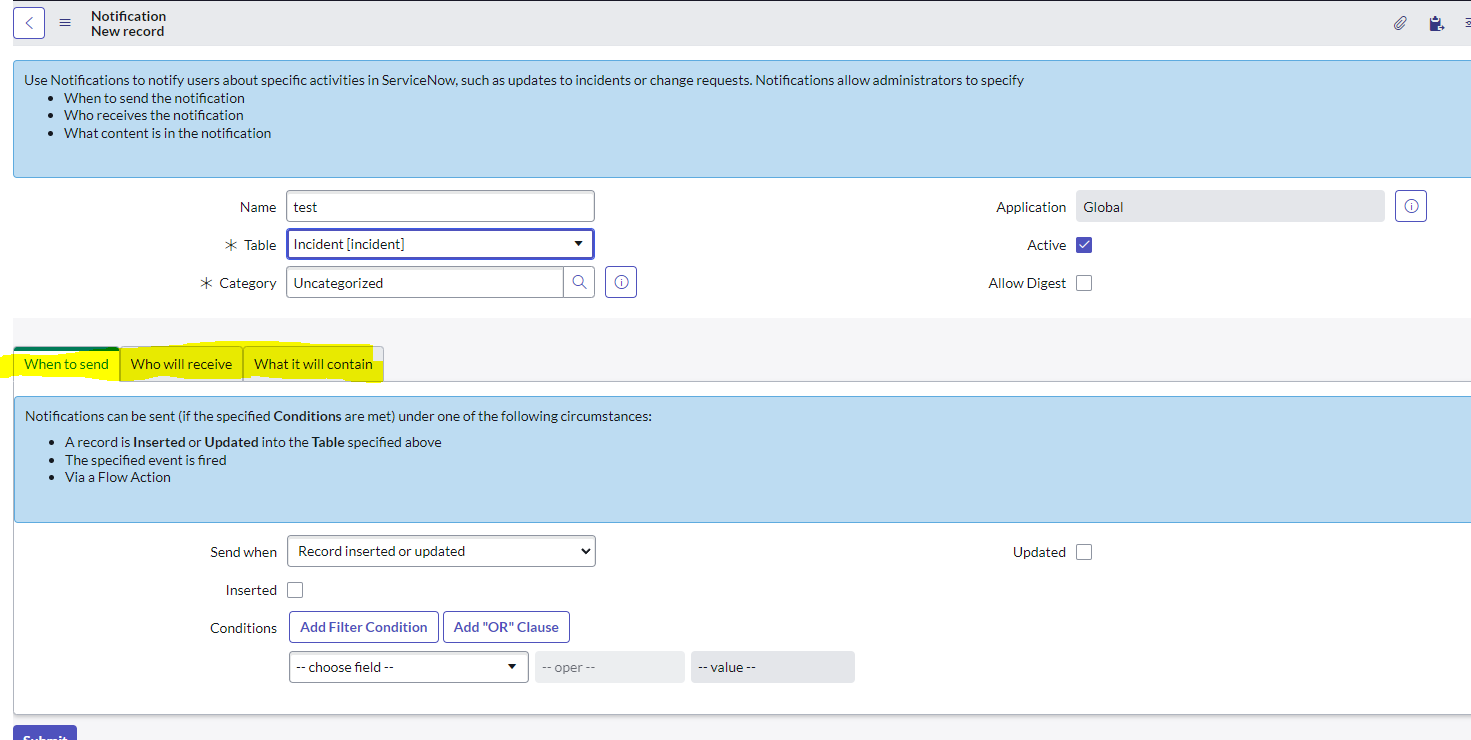Screen dimensions: 1471x740
Task: Click the back arrow button
Action: [x=29, y=23]
